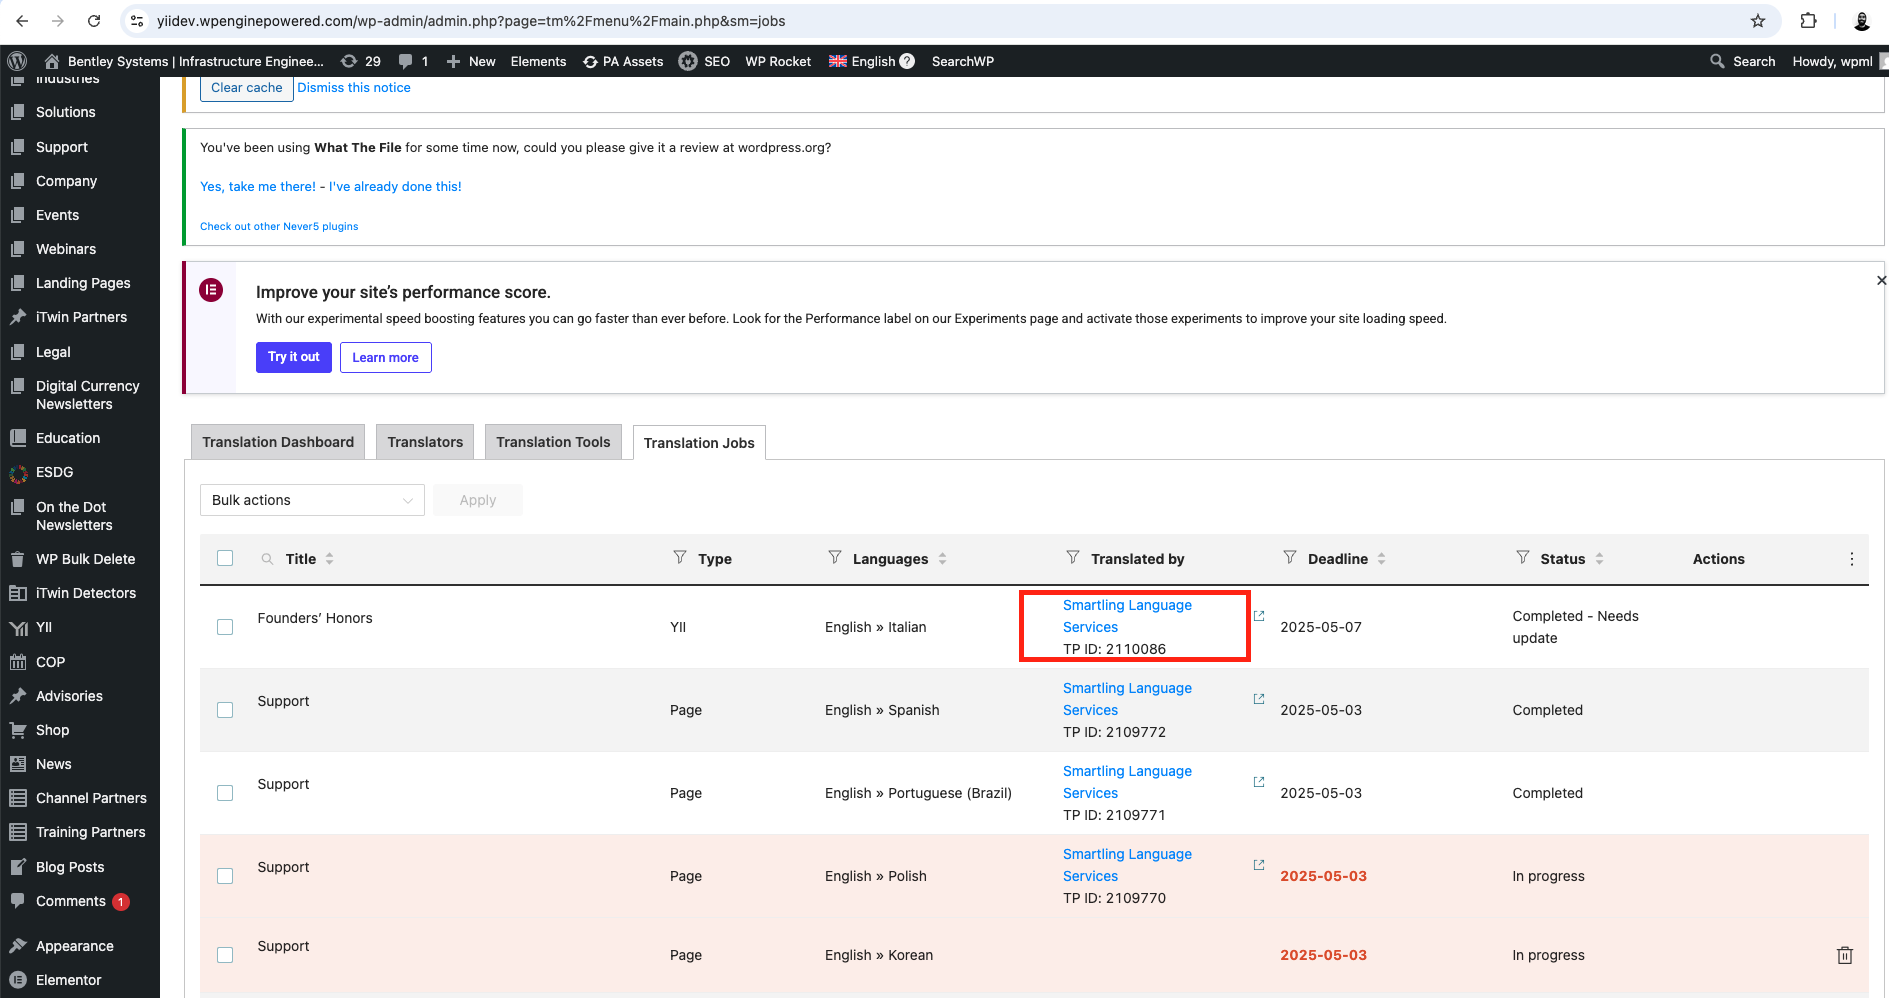Open the Bulk actions dropdown
Screen dimensions: 1889x998
[x=312, y=500]
